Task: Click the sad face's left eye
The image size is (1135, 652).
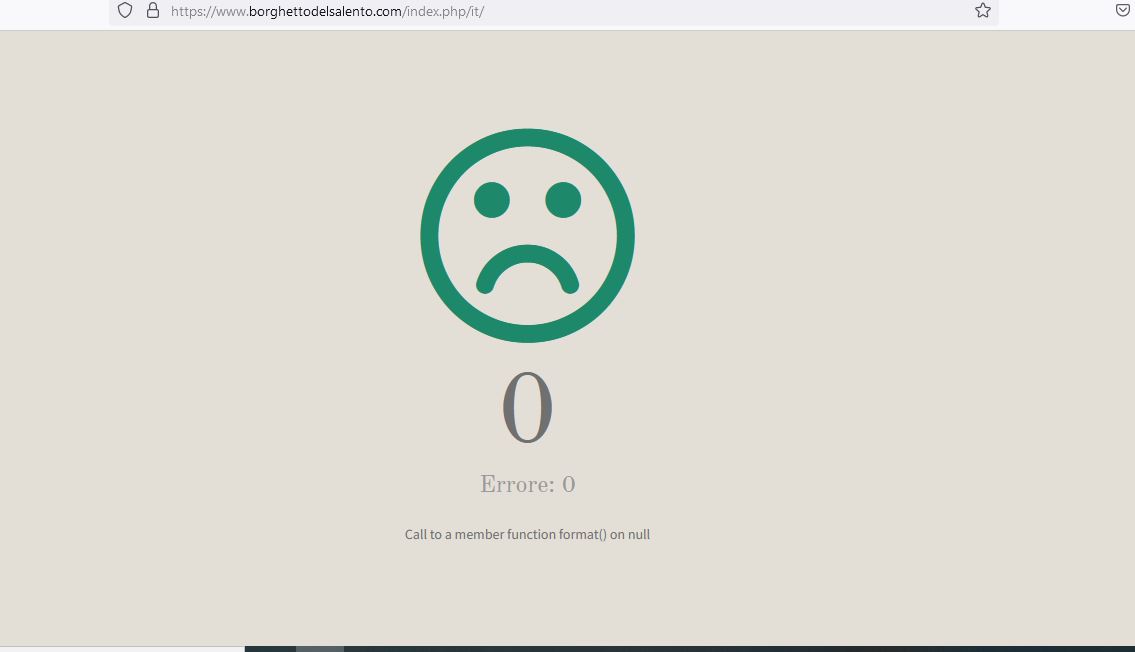Action: (x=492, y=200)
